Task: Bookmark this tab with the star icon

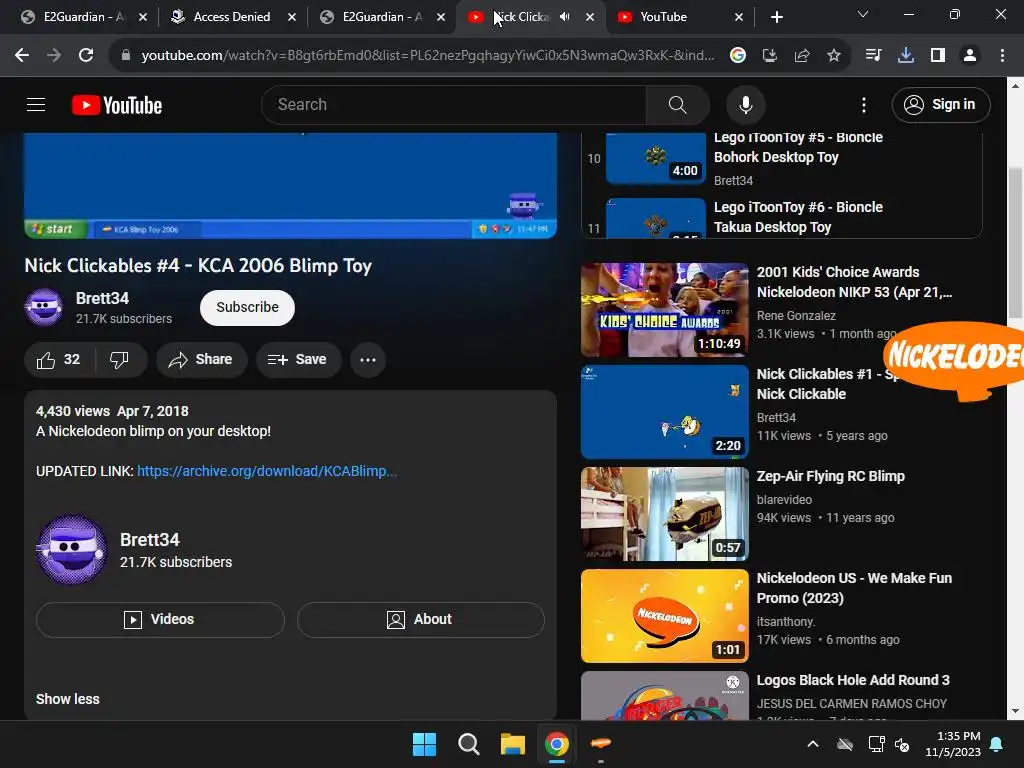Action: click(x=834, y=56)
